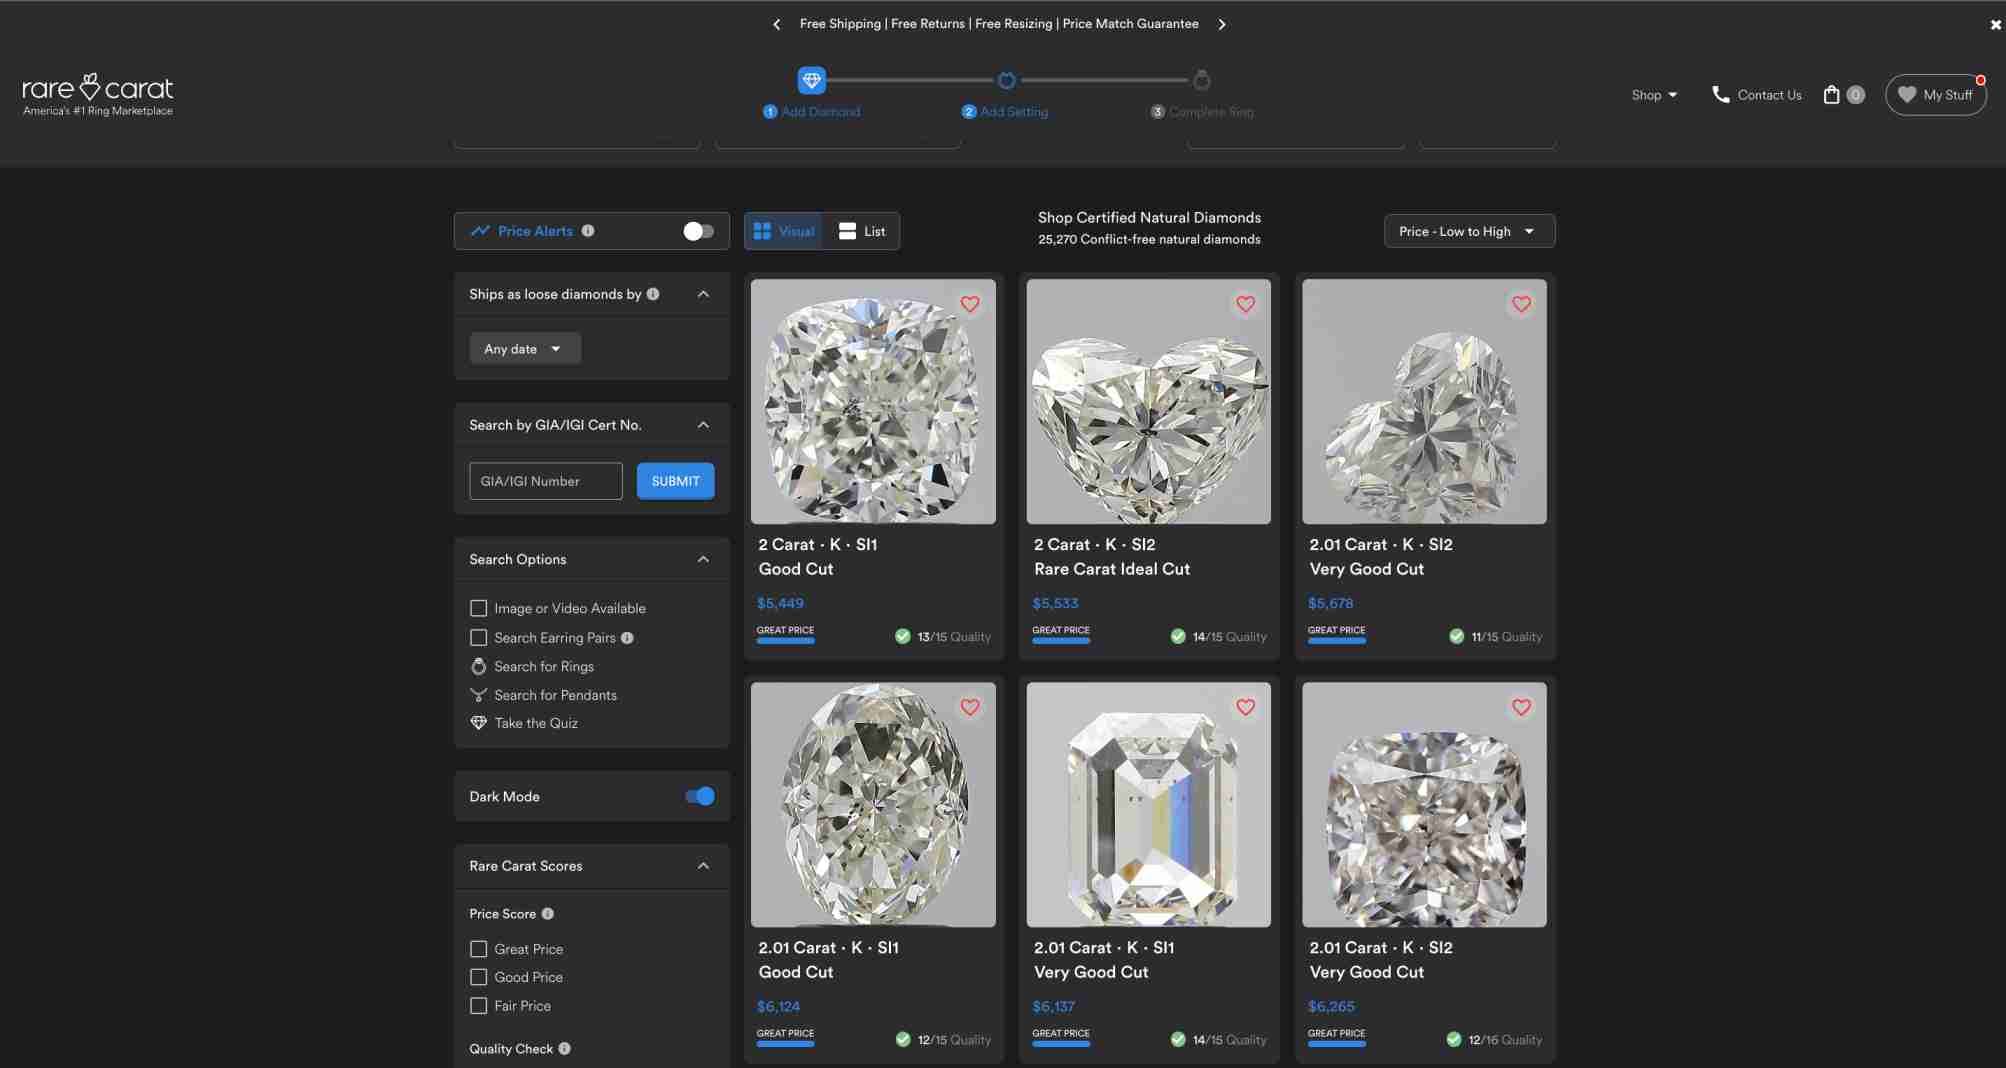Click previous arrow in promo banner
The width and height of the screenshot is (2006, 1068).
point(777,24)
